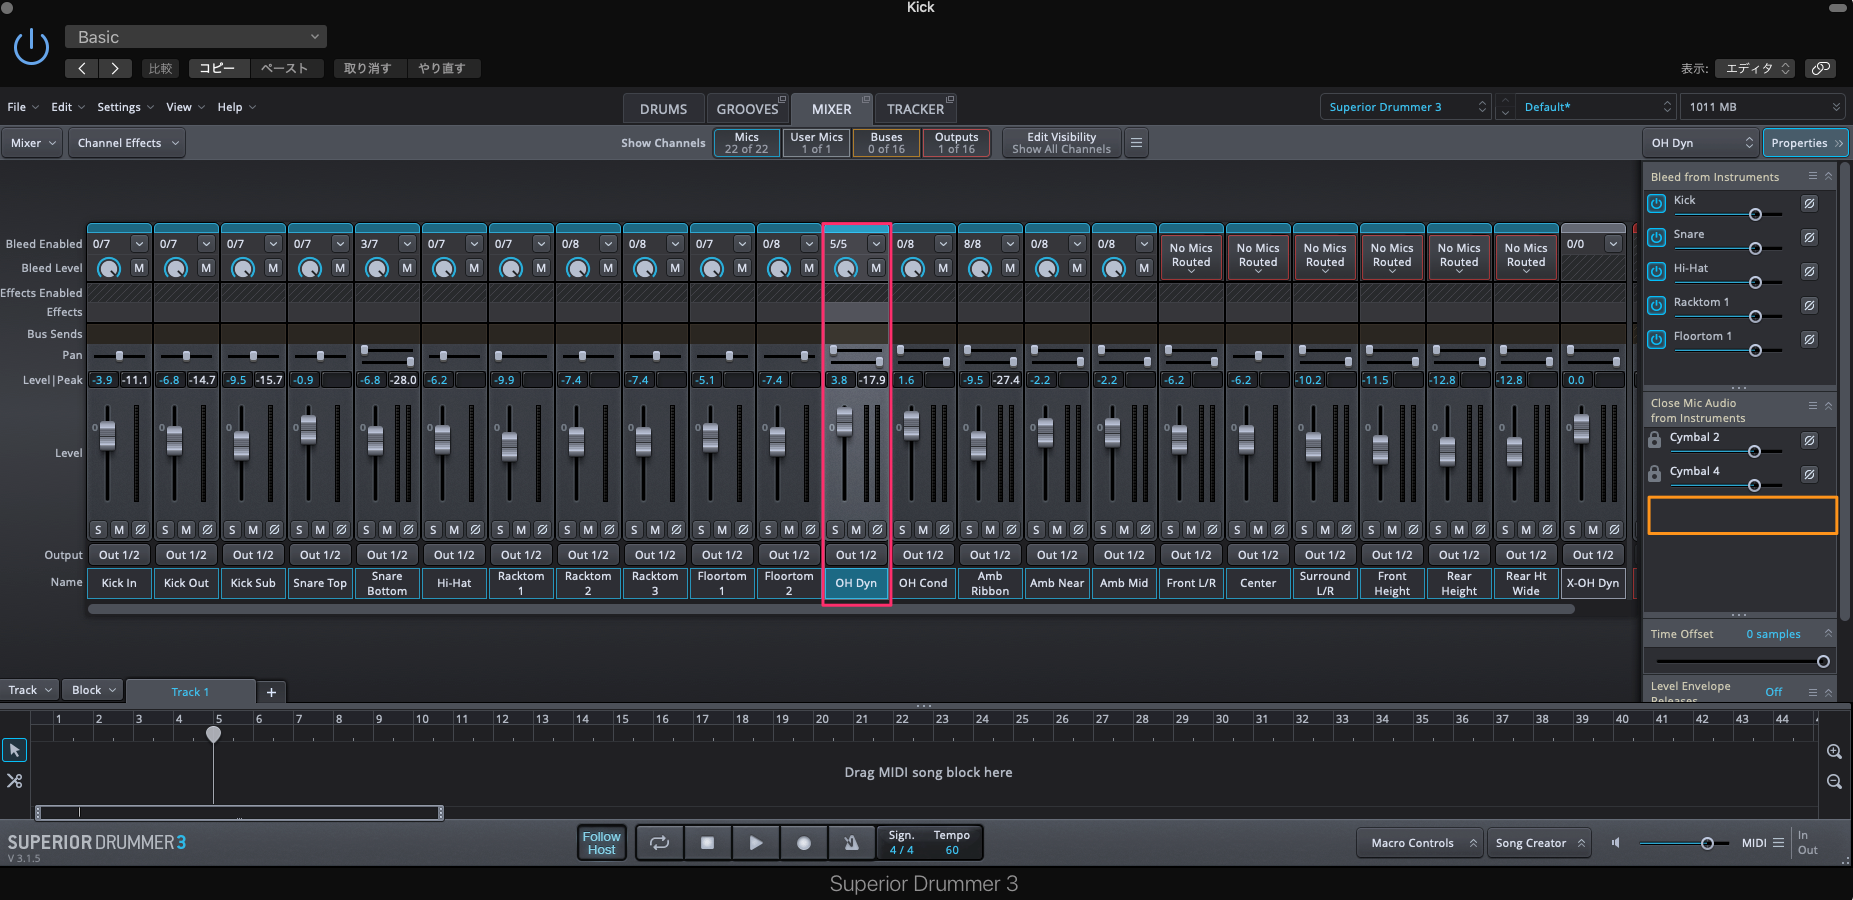Image resolution: width=1853 pixels, height=900 pixels.
Task: Open the Channel Effects dropdown
Action: pos(127,143)
